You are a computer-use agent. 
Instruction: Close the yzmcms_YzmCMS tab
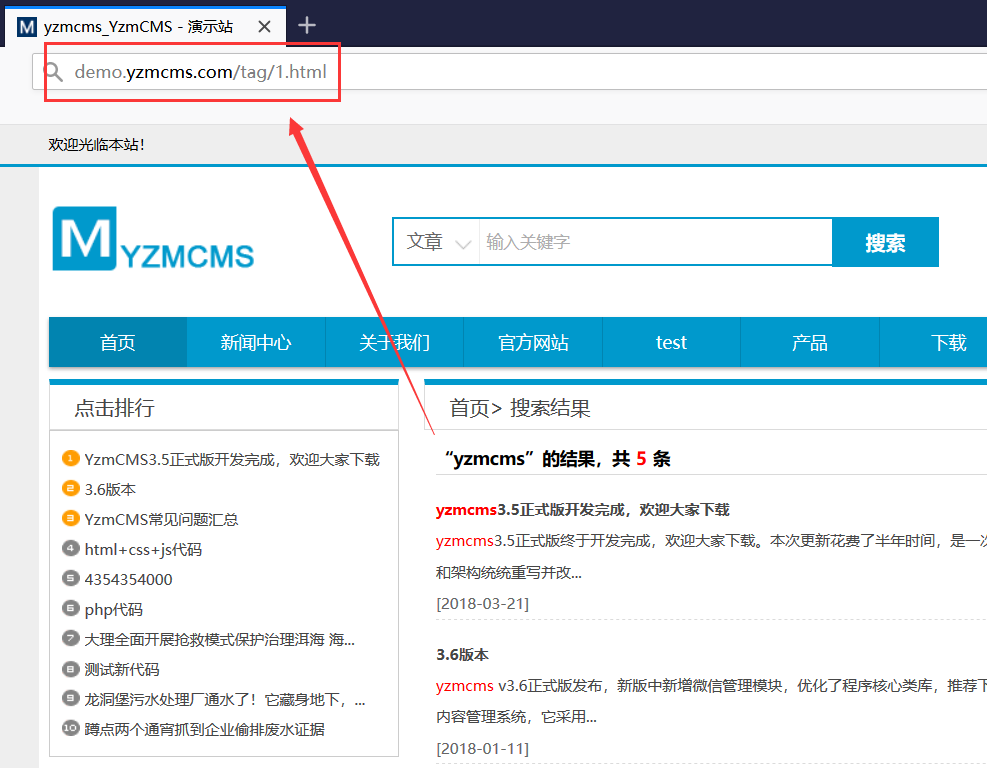pyautogui.click(x=264, y=26)
